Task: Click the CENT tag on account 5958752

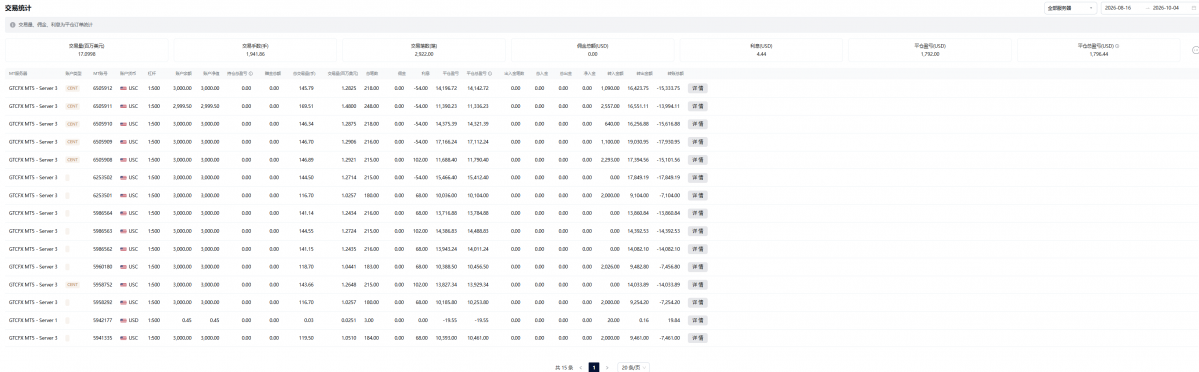Action: tap(73, 285)
